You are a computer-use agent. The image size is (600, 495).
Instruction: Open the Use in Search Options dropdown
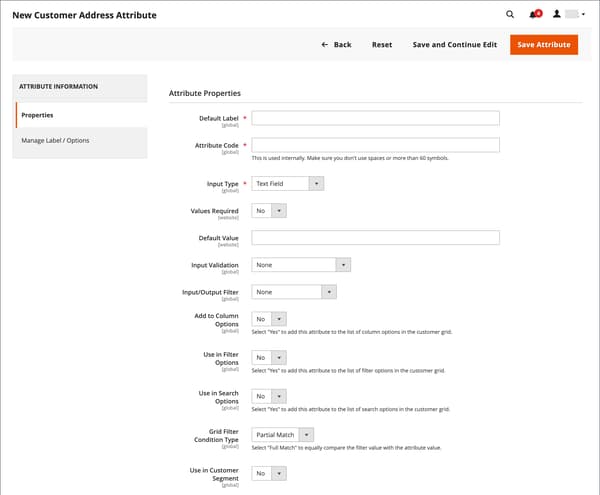[269, 396]
